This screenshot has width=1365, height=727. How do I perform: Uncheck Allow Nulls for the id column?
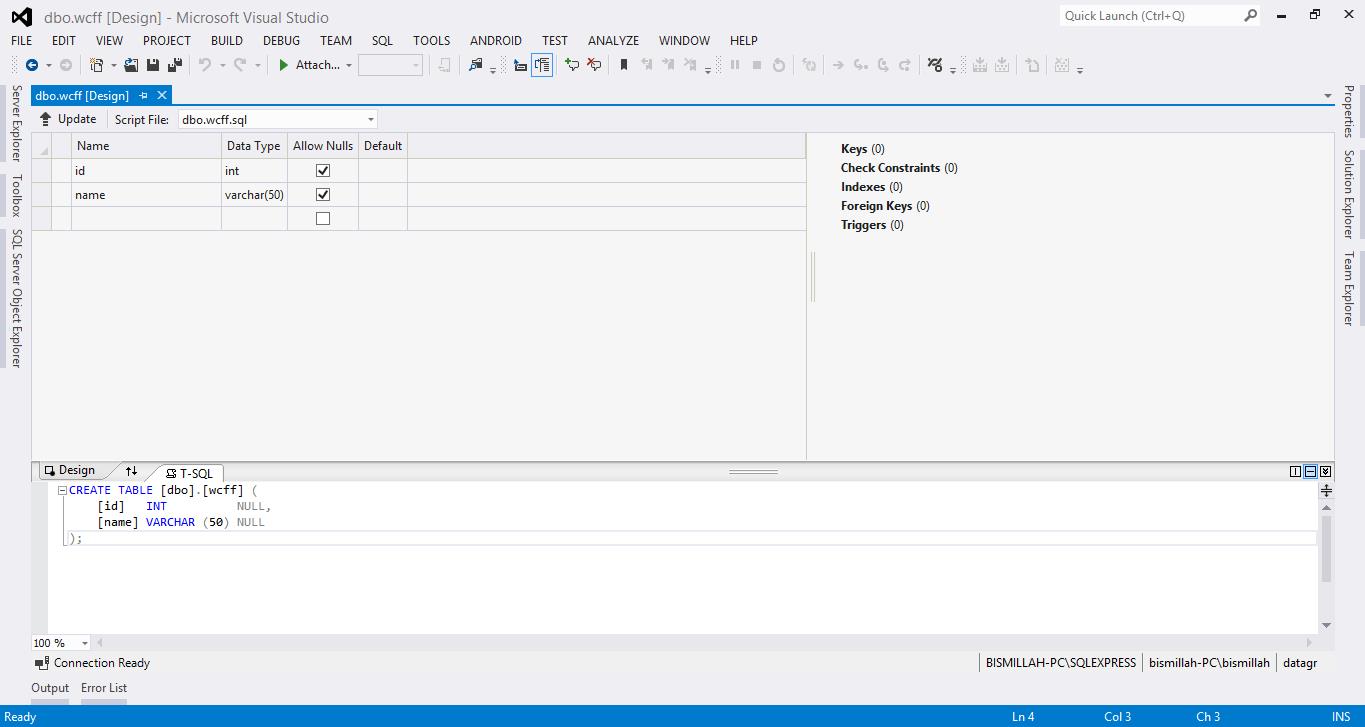click(x=322, y=171)
